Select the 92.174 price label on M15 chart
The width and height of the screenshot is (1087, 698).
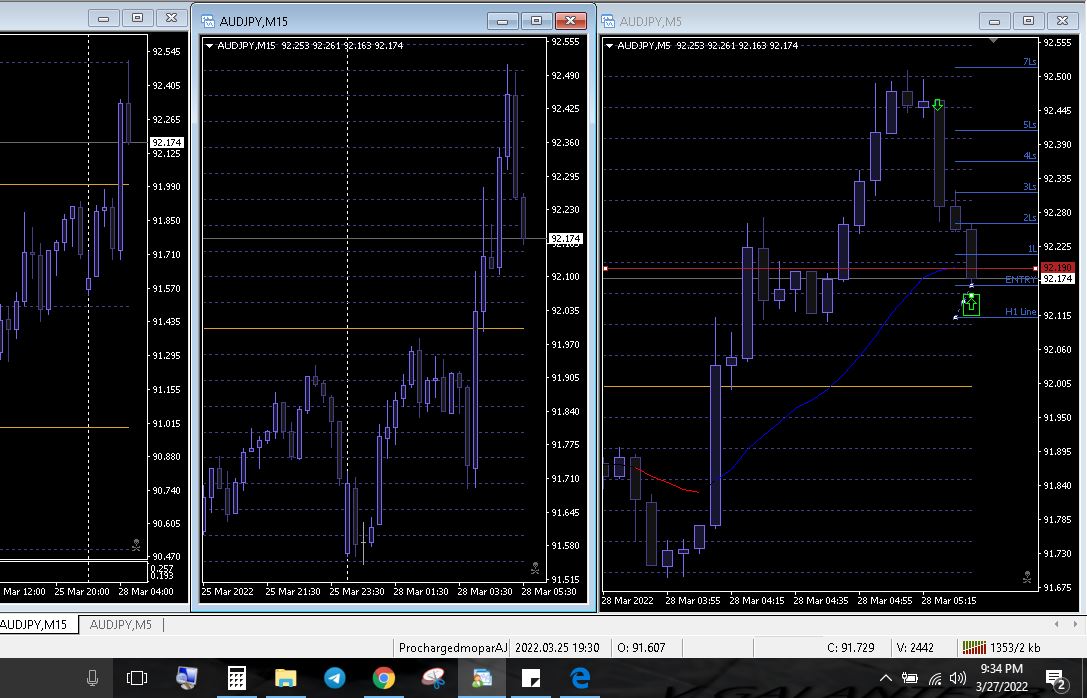coord(565,238)
